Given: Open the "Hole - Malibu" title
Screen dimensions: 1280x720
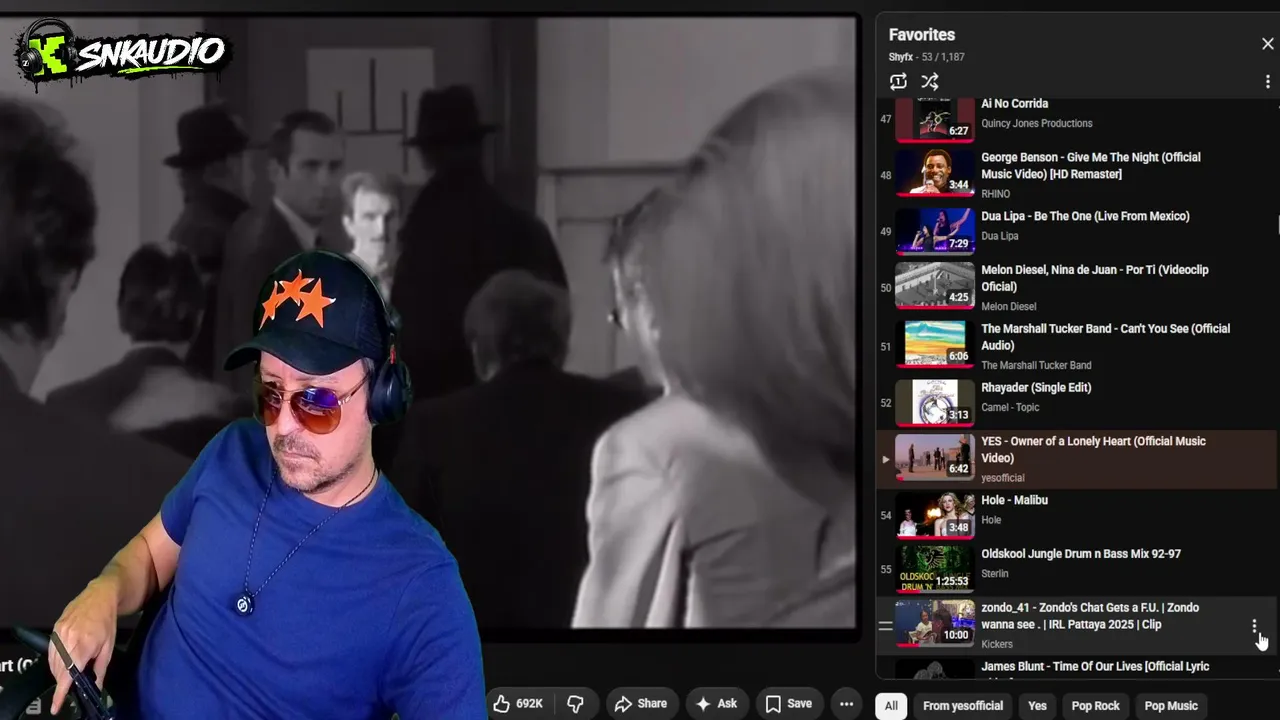Looking at the screenshot, I should [1014, 500].
